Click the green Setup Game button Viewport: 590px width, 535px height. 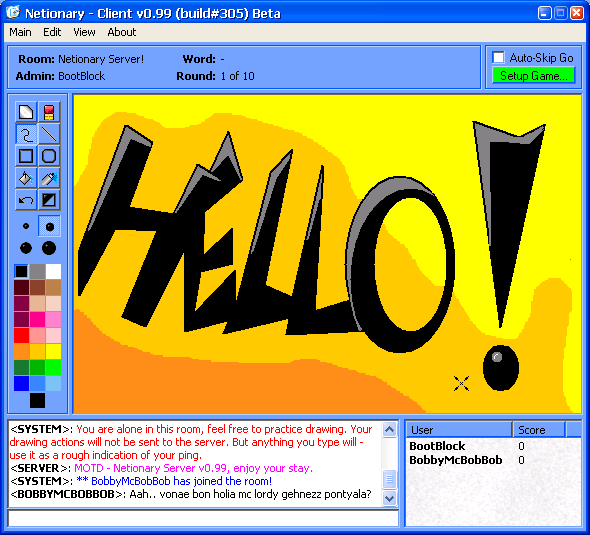[x=534, y=76]
